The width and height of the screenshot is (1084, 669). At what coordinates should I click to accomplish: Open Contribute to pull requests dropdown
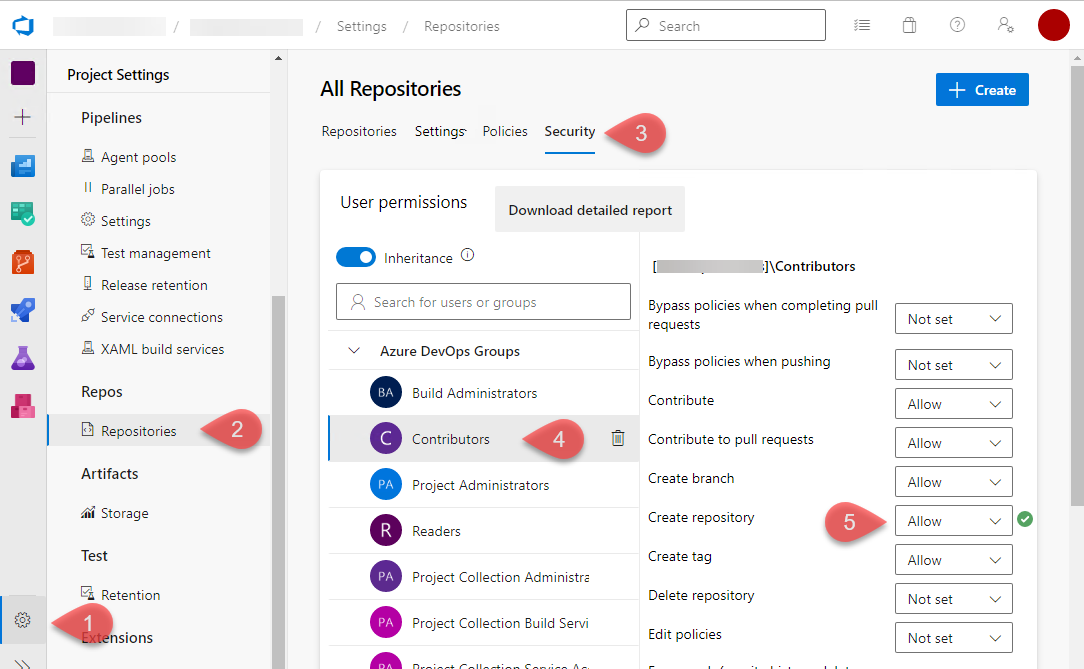953,443
